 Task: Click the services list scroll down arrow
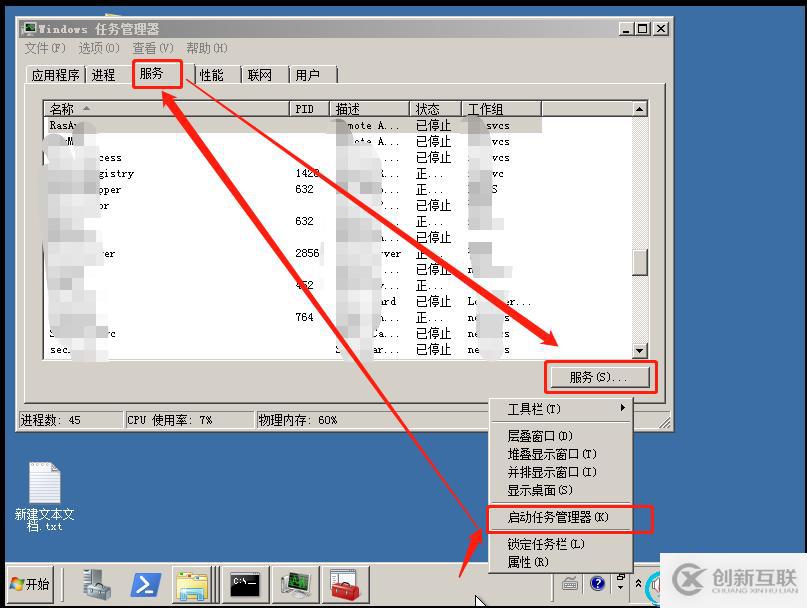[639, 351]
